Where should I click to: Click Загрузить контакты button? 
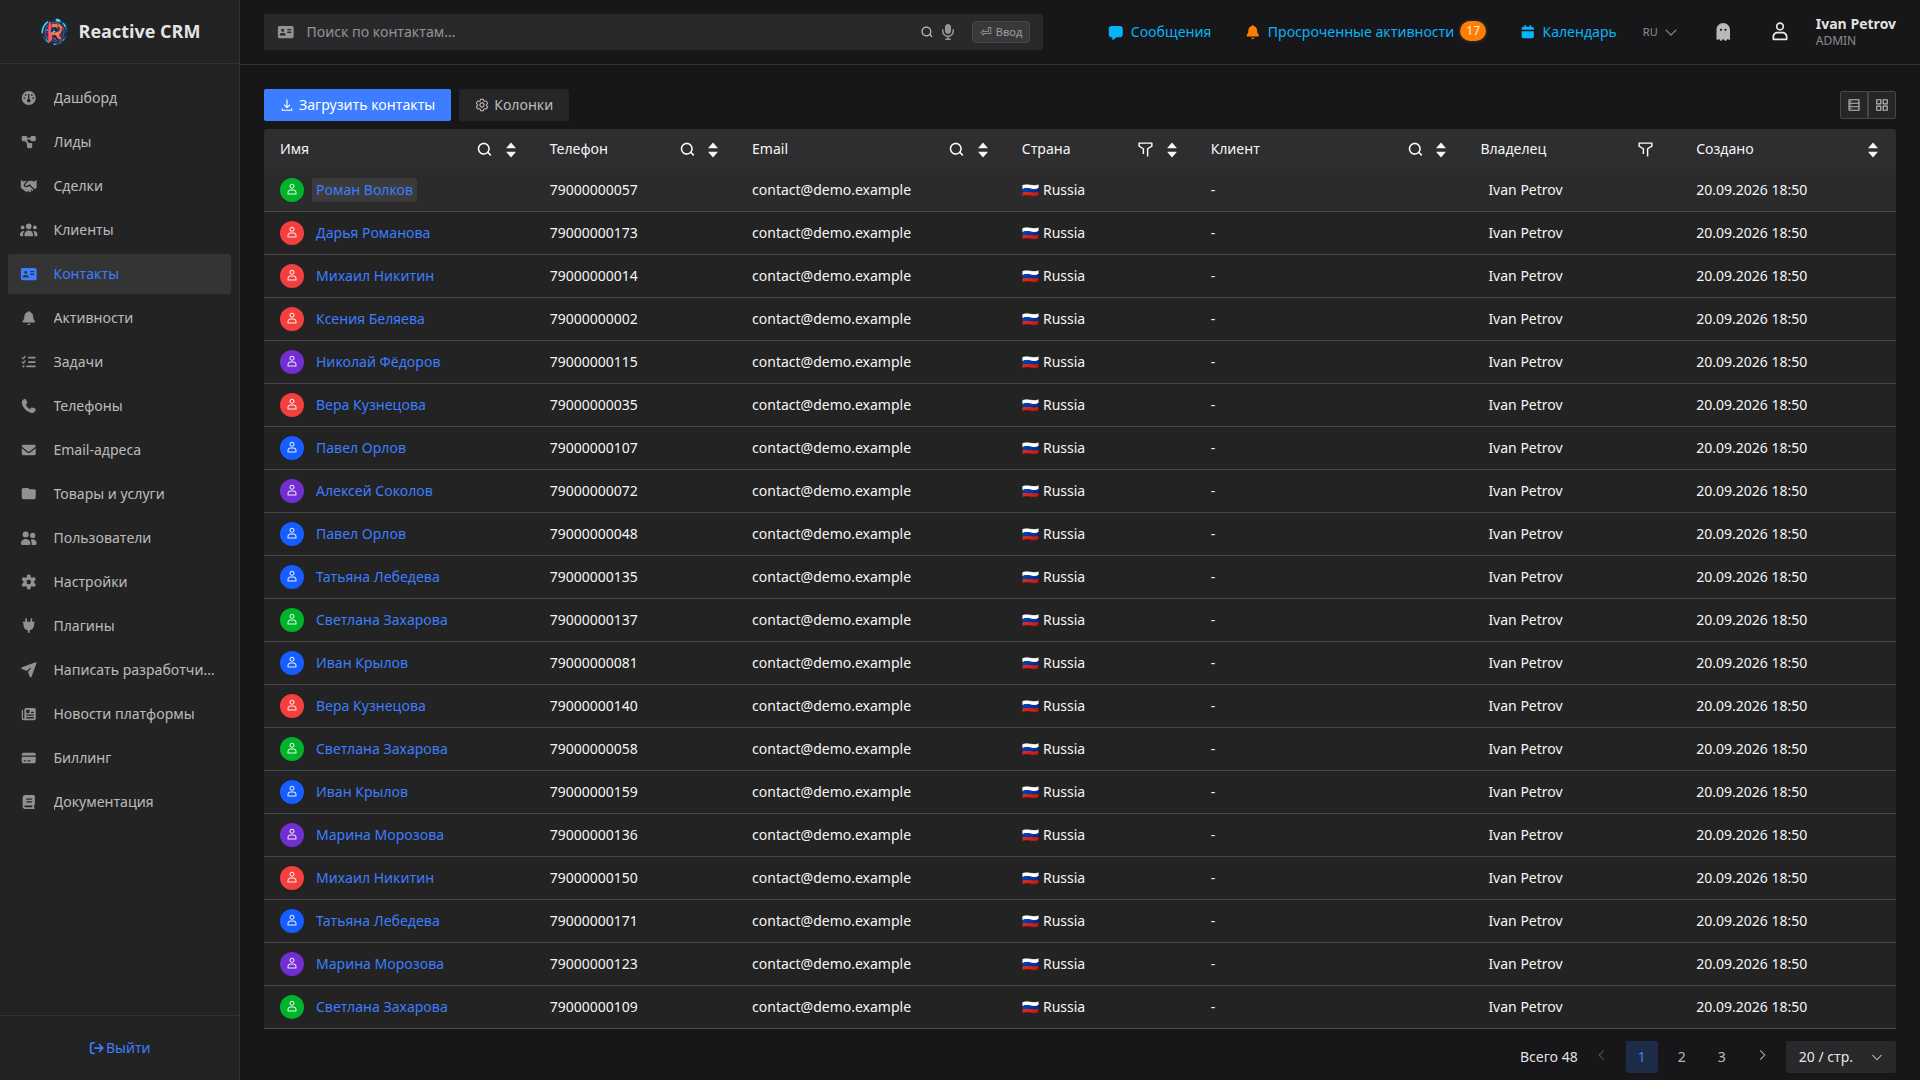(x=357, y=105)
